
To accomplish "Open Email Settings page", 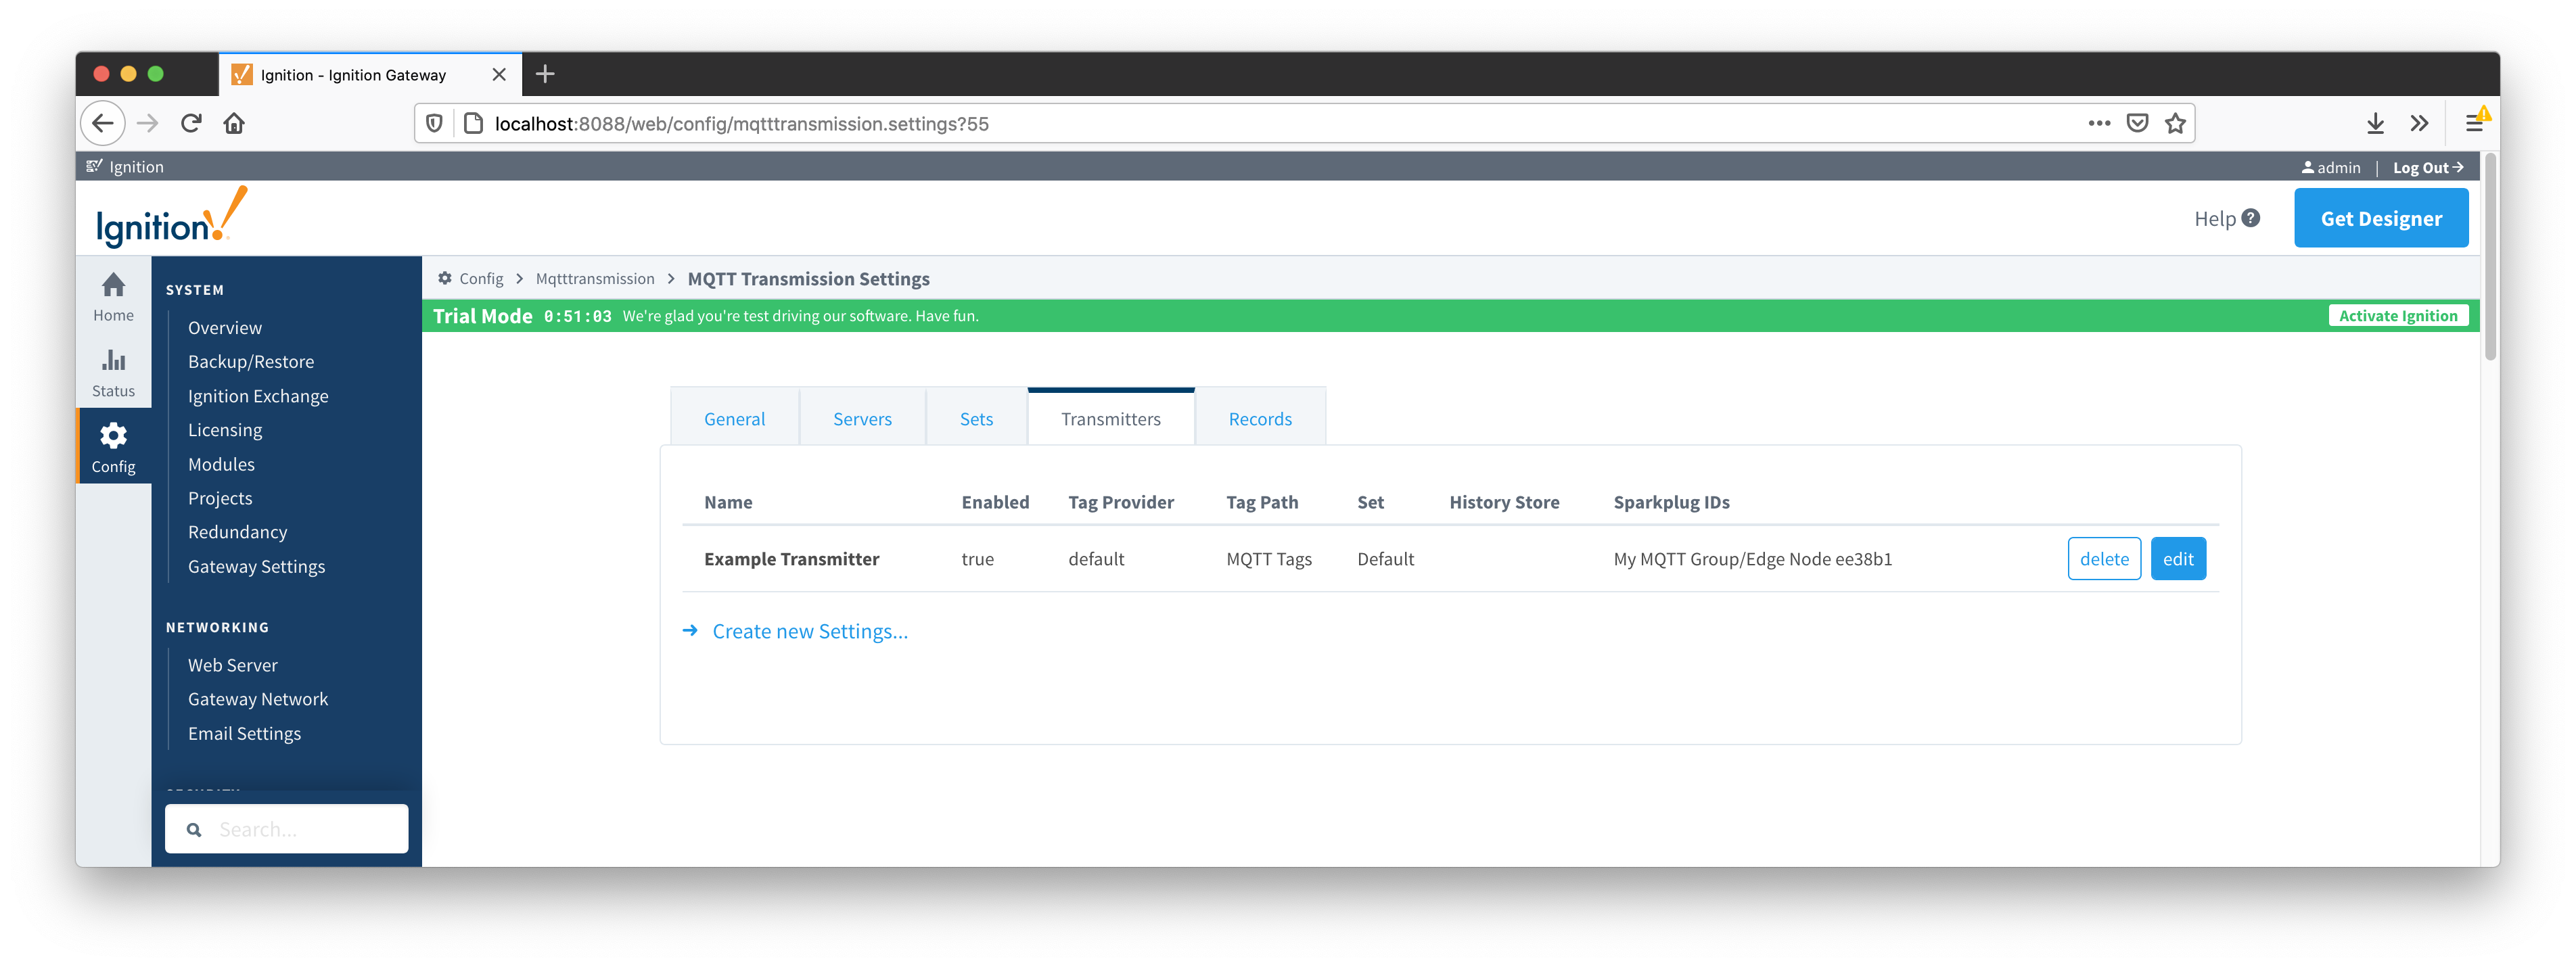I will [244, 733].
